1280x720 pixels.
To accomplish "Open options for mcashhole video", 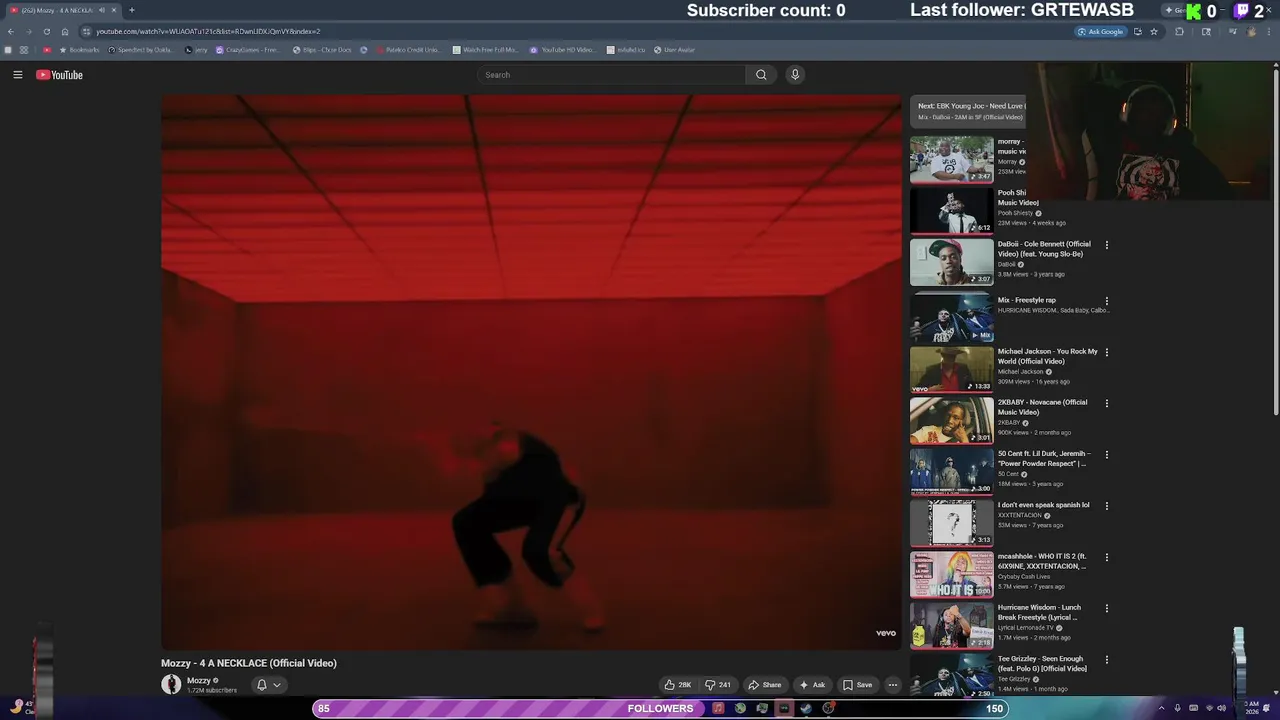I will click(1106, 557).
